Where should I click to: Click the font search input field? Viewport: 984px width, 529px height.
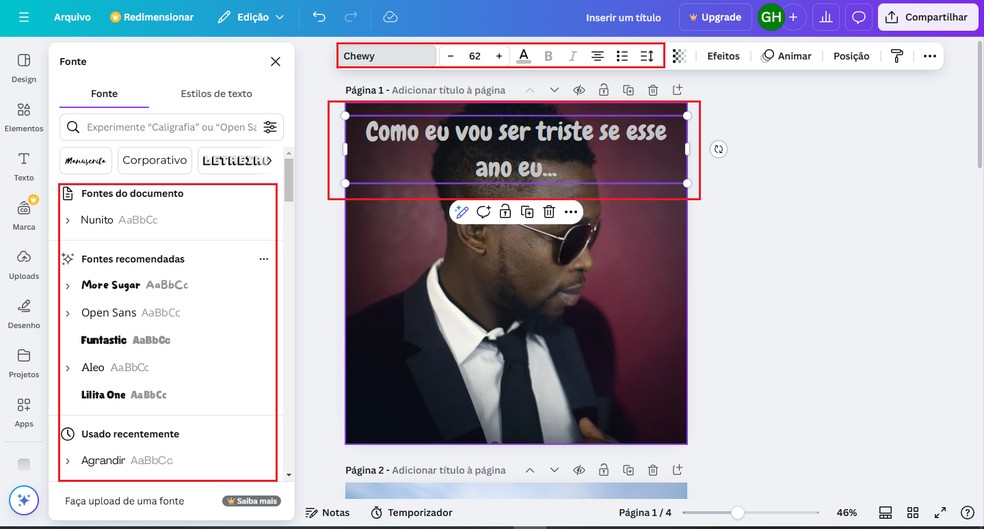point(170,127)
